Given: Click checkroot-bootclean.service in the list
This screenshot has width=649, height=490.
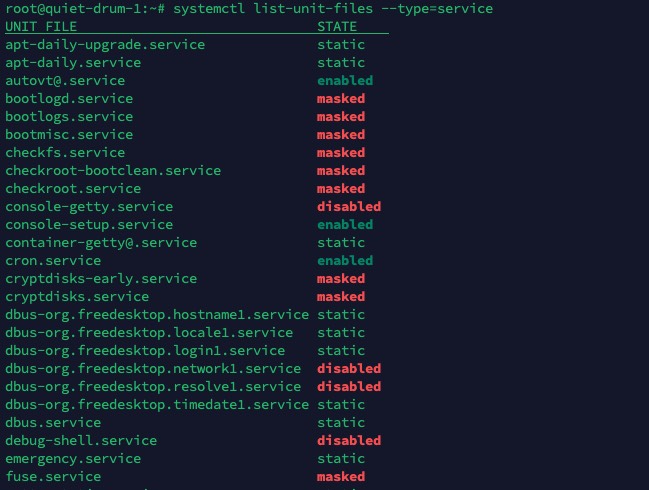Looking at the screenshot, I should pos(113,170).
